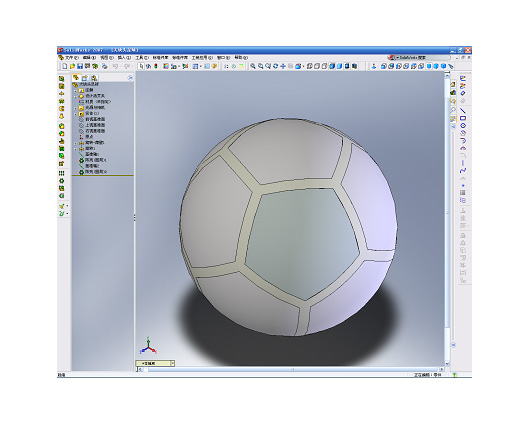Create a new document from the toolbar
The height and width of the screenshot is (424, 530).
[x=65, y=67]
